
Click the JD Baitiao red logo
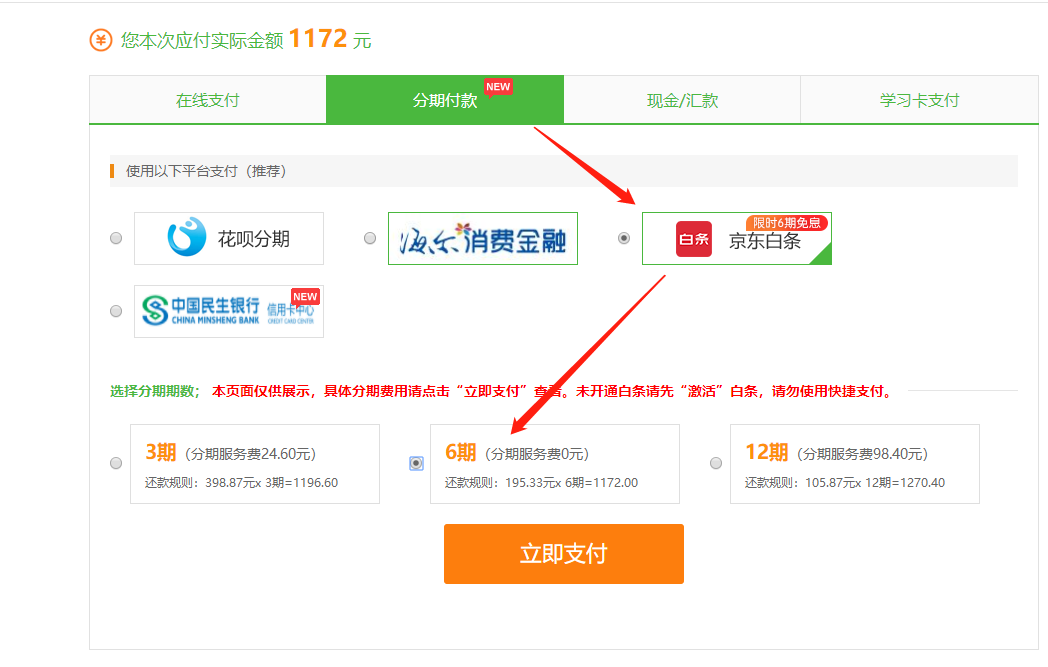pyautogui.click(x=693, y=239)
